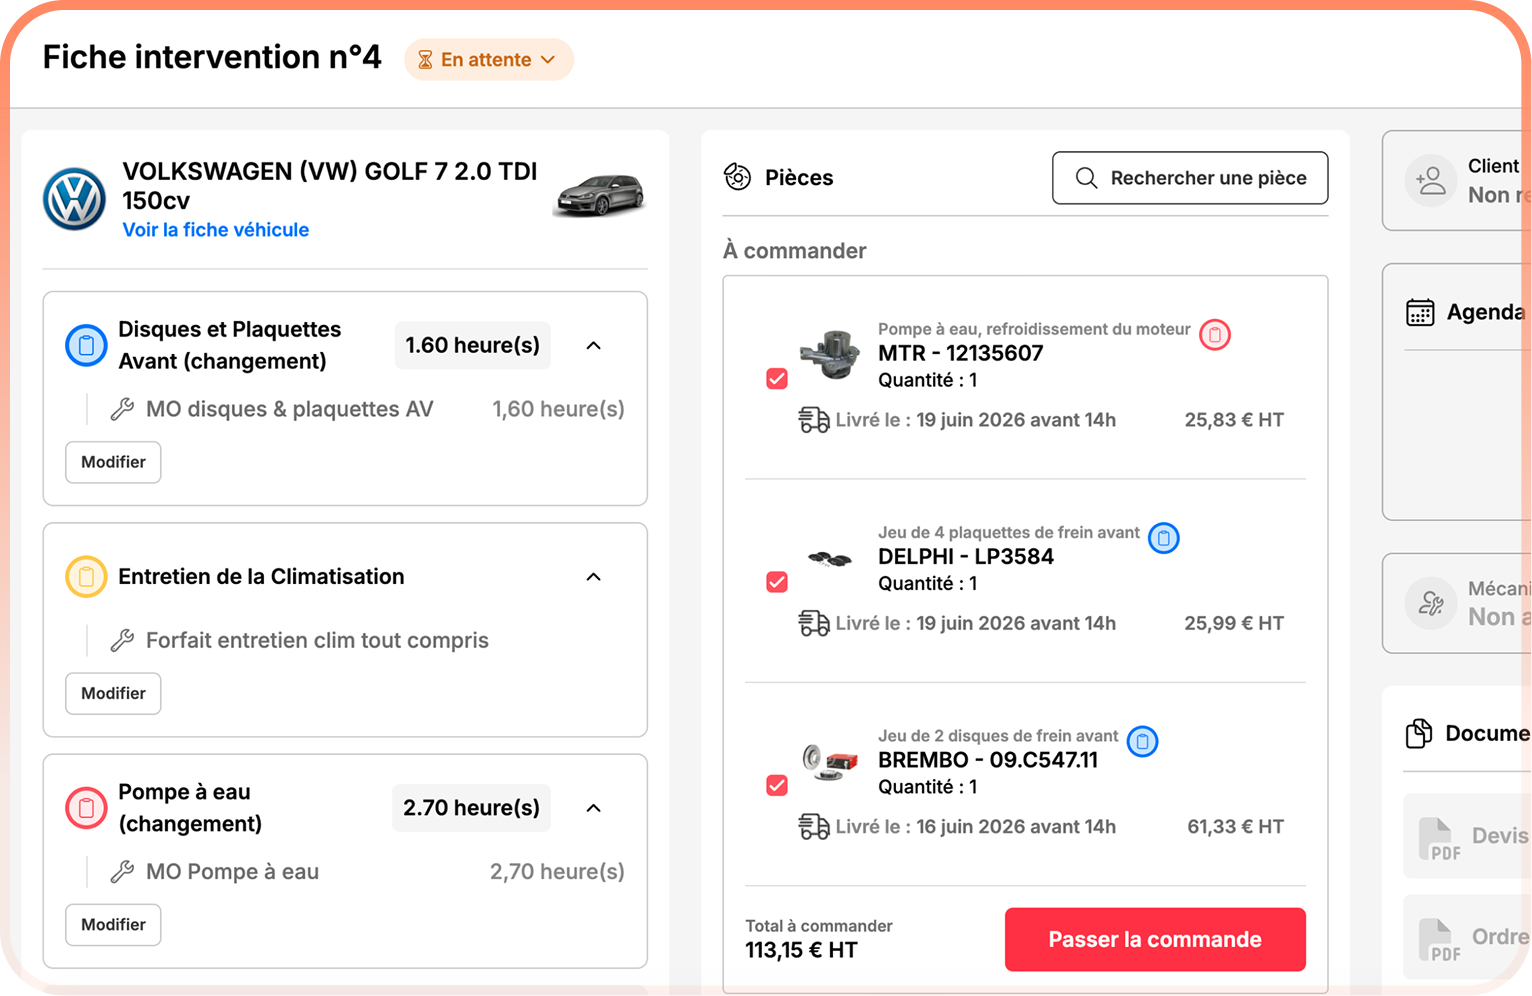Click the Mécanicien wrench-person icon

click(1431, 604)
